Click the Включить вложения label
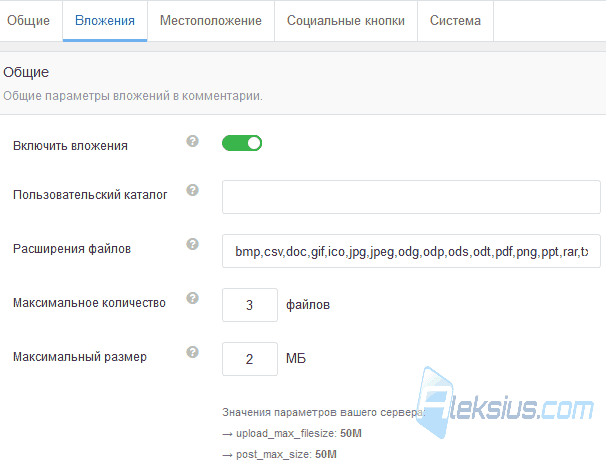Viewport: 606px width, 464px height. [x=70, y=146]
